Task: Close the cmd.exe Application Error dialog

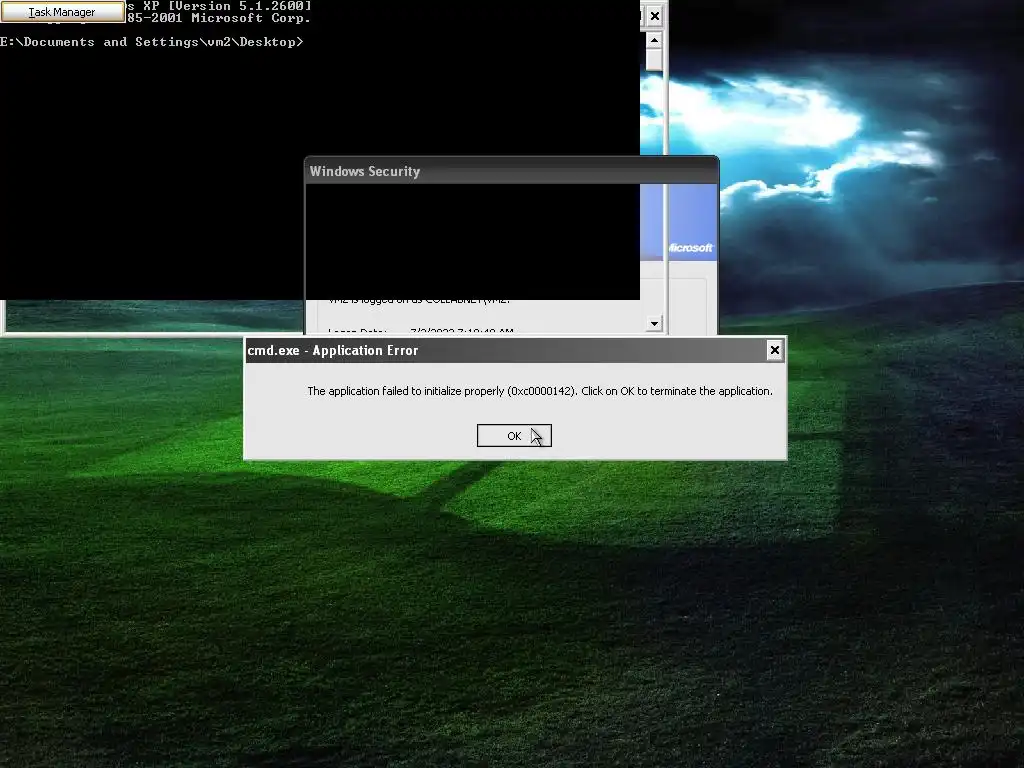Action: tap(775, 350)
